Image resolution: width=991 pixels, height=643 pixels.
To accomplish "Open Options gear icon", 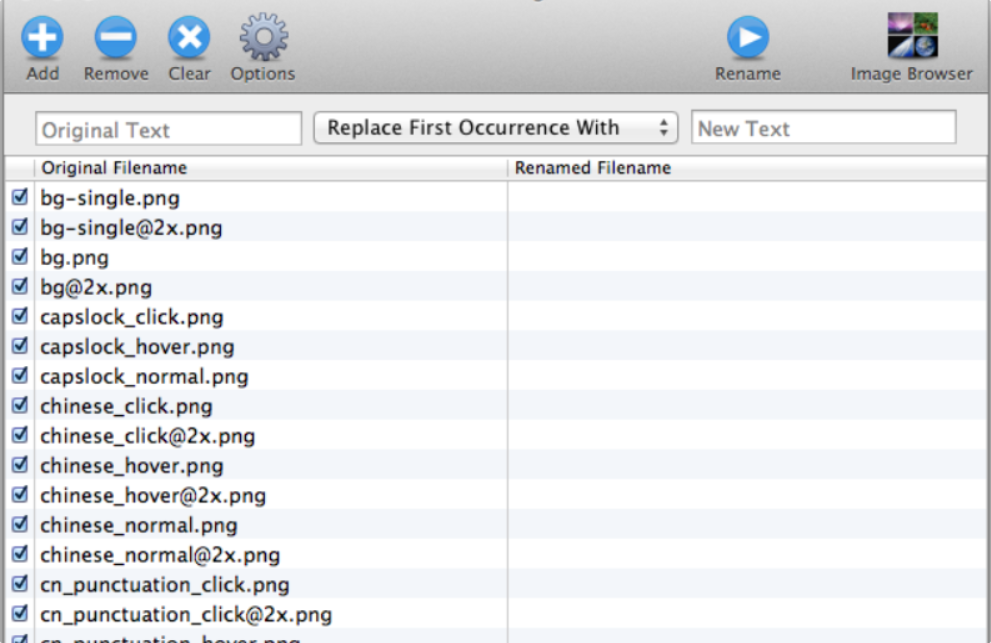I will tap(264, 37).
